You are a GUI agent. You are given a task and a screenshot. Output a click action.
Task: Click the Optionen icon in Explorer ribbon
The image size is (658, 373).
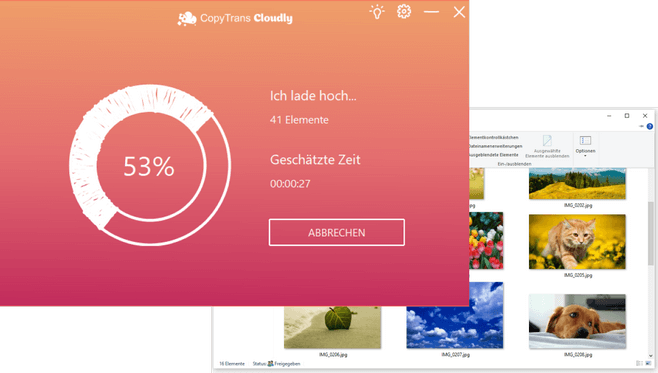point(585,141)
